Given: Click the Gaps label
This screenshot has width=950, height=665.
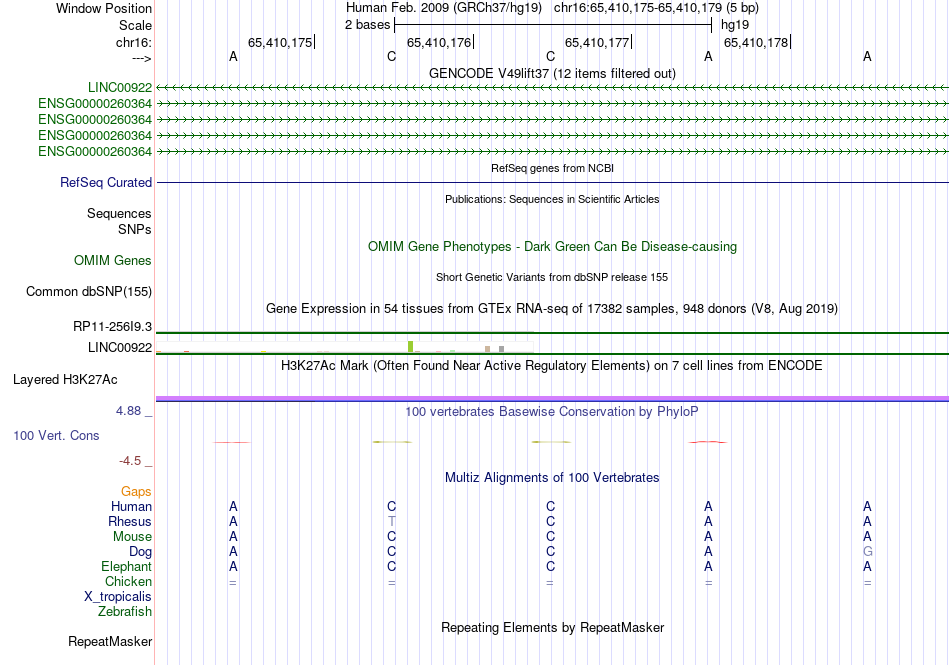Looking at the screenshot, I should coord(136,491).
